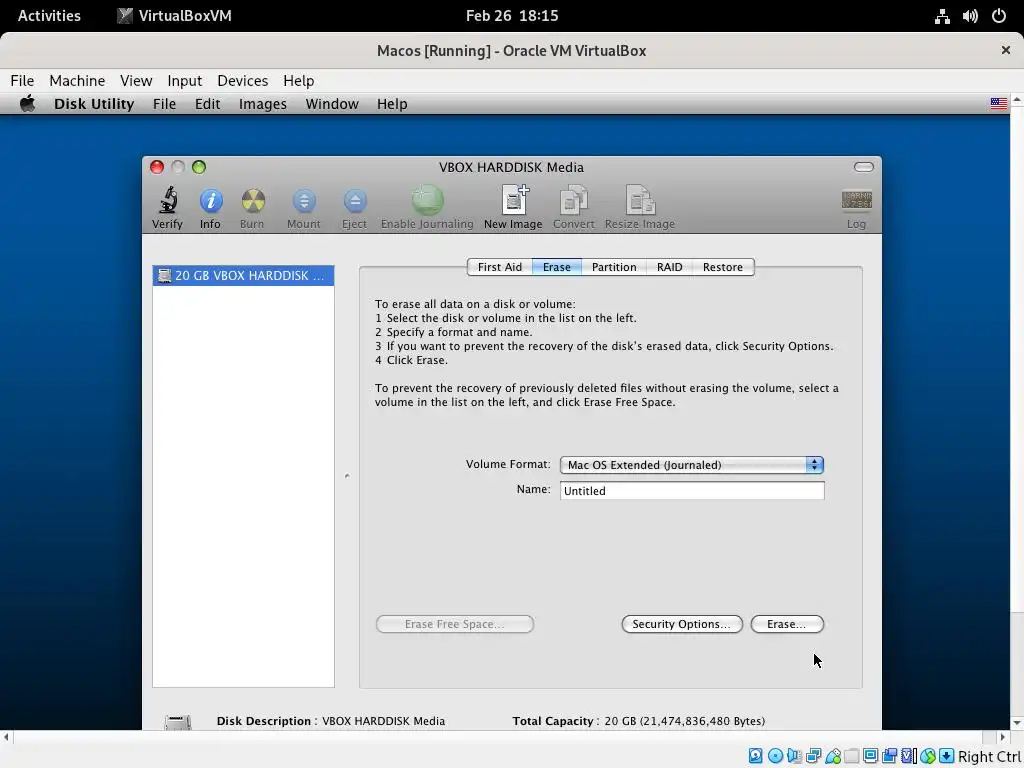The image size is (1024, 768).
Task: Click VirtualBox shared folders status icon
Action: tap(852, 756)
